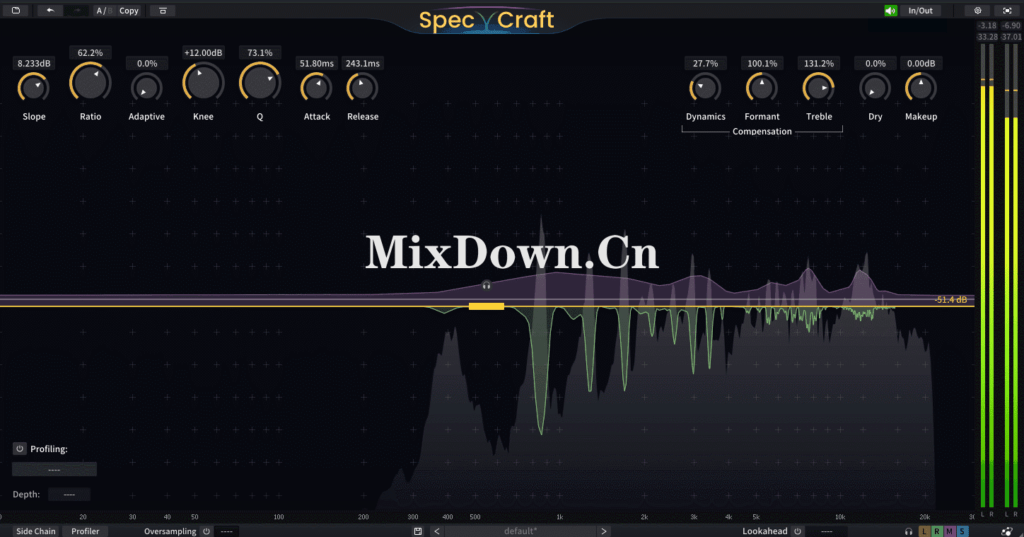The height and width of the screenshot is (537, 1024).
Task: Click the 131.2% Treble value
Action: click(818, 63)
